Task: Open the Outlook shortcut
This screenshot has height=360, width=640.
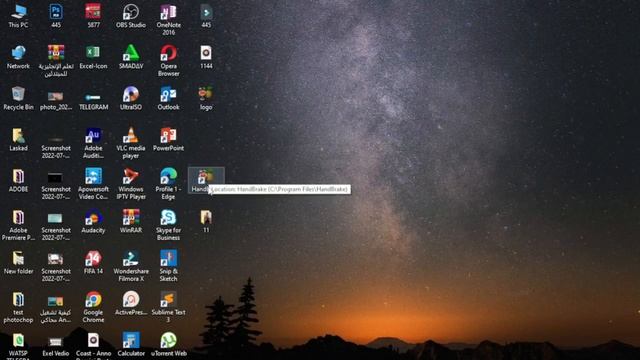Action: [x=169, y=98]
